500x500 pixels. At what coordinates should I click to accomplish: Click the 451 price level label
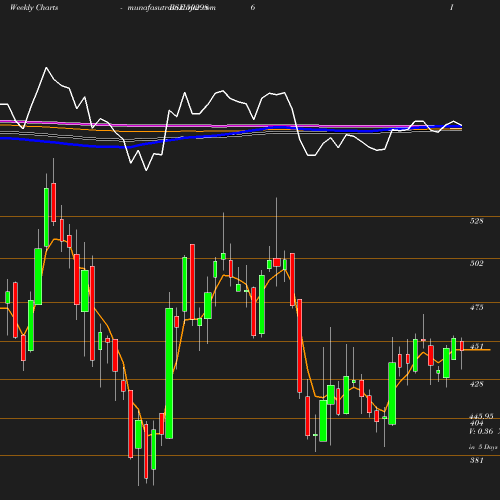476,346
